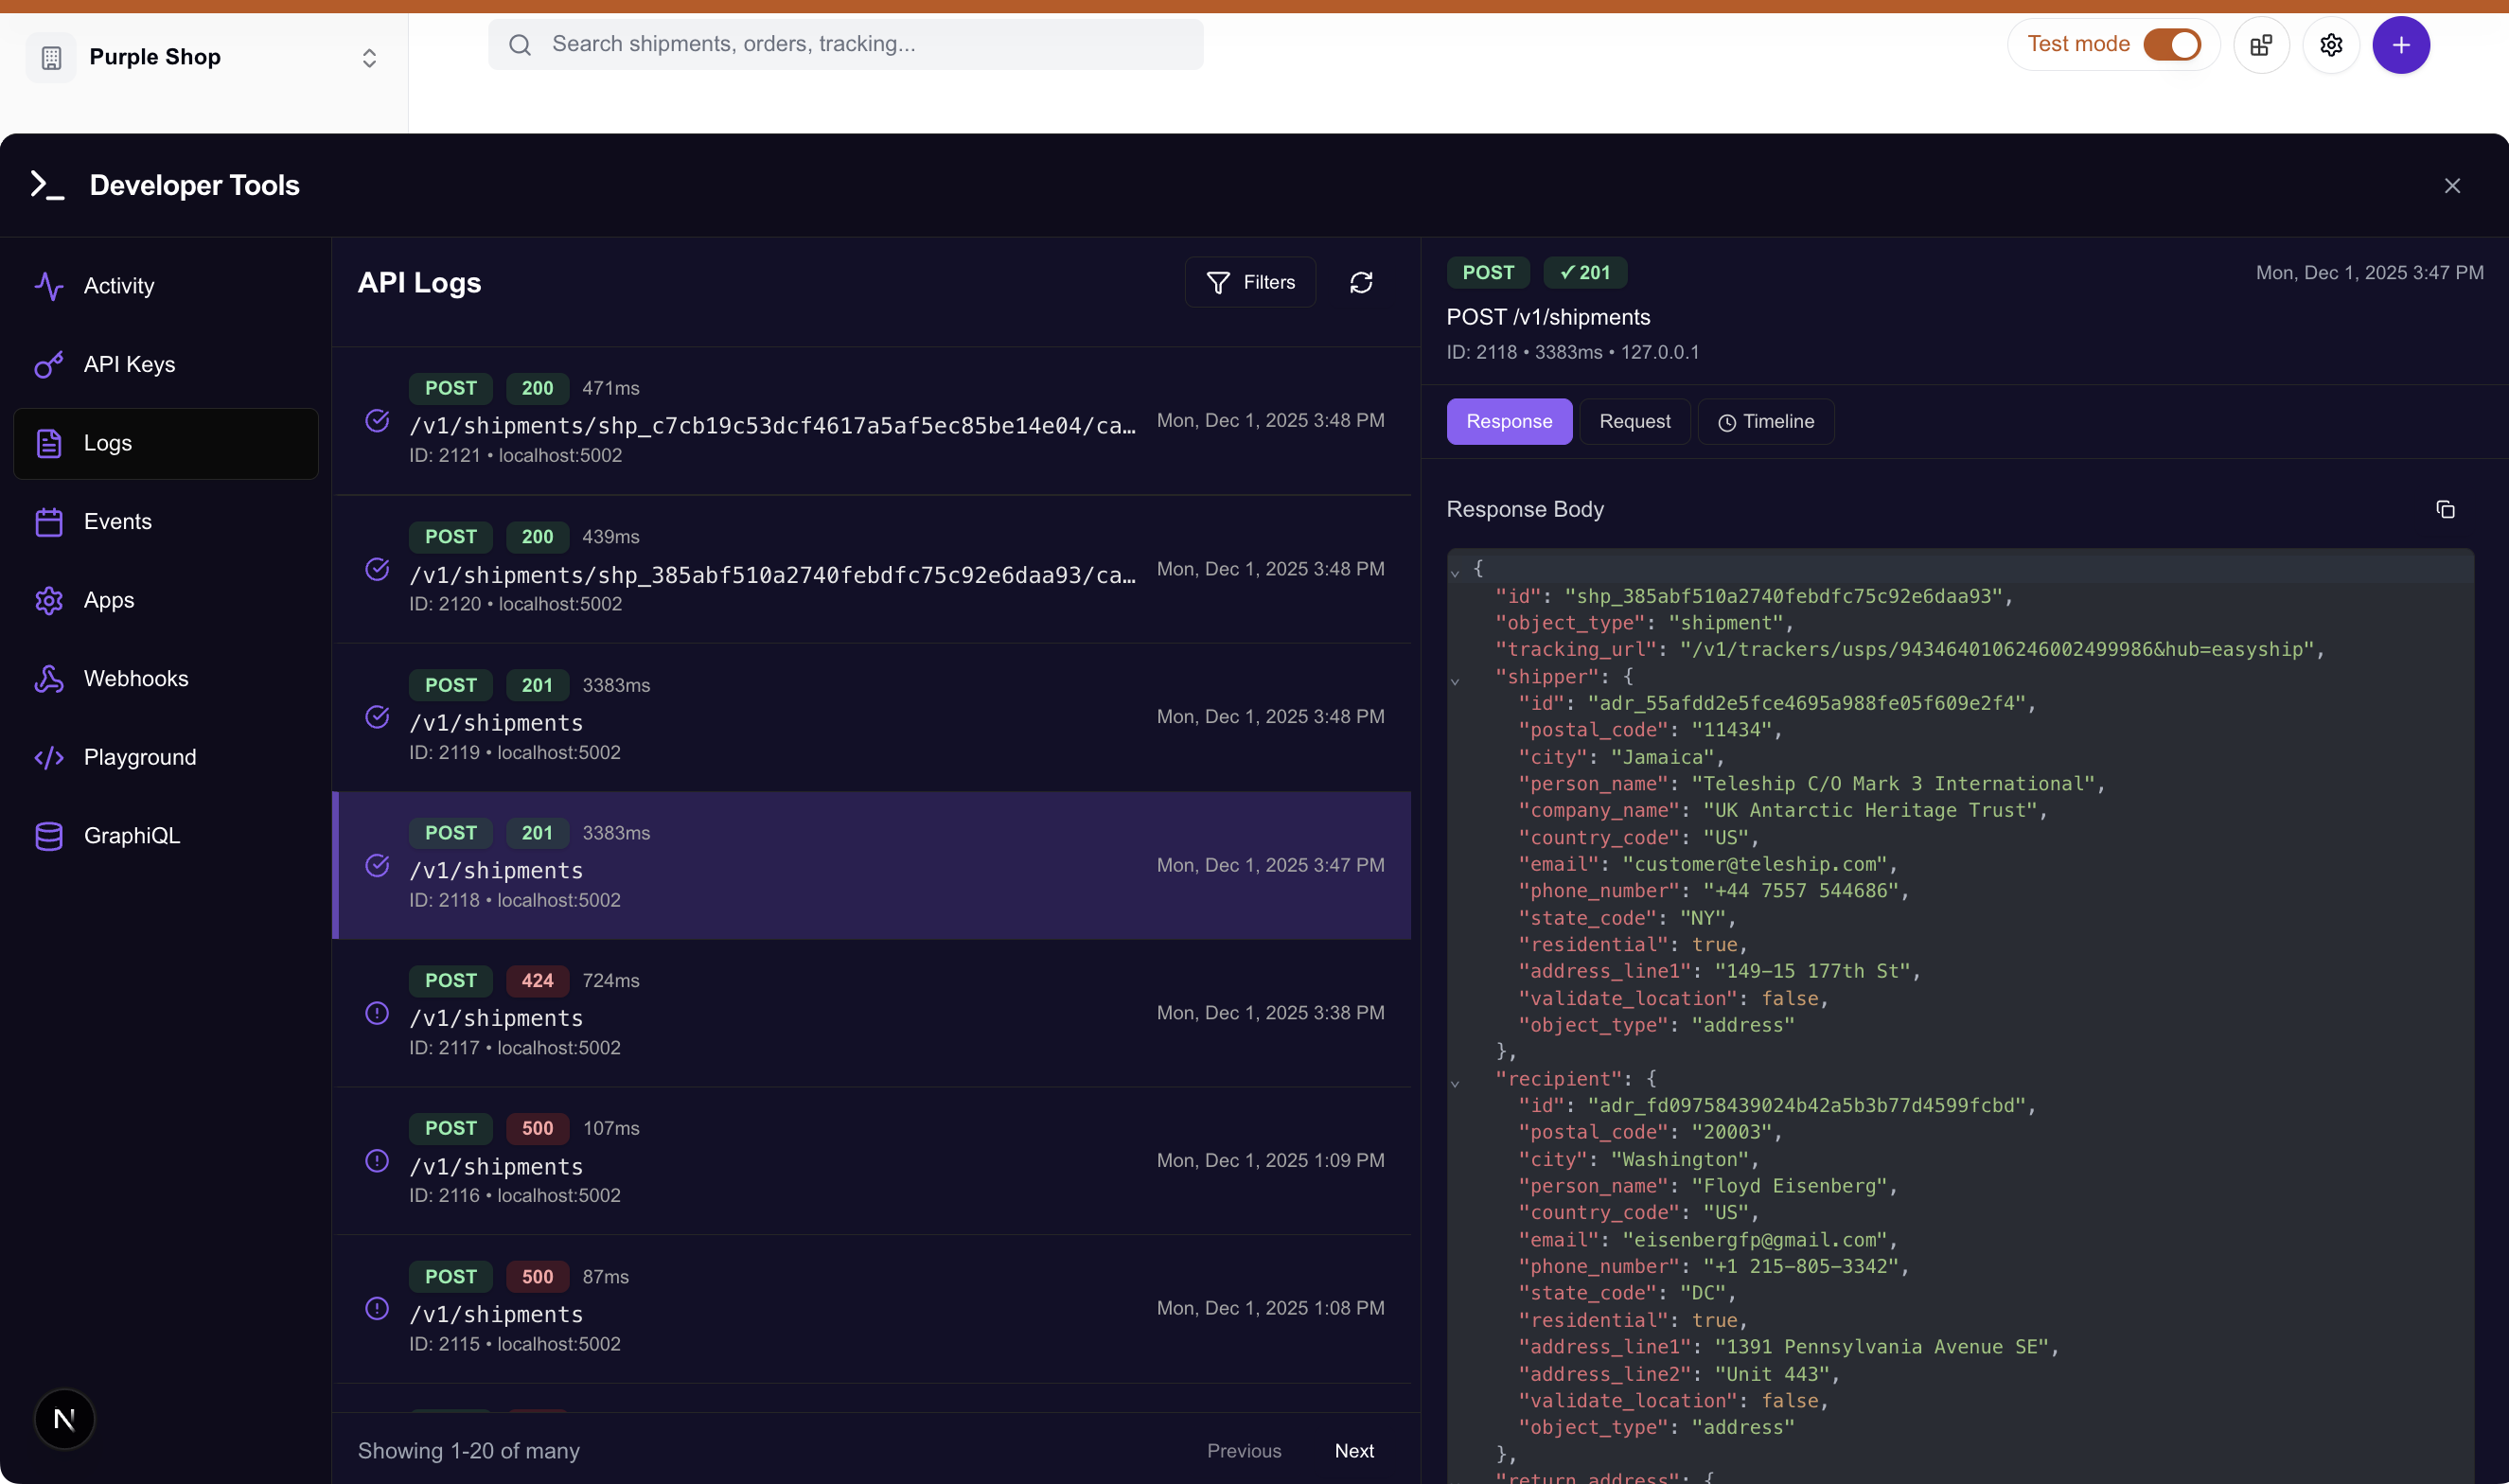Click the error alert icon on log 2115
The width and height of the screenshot is (2509, 1484).
[x=377, y=1309]
